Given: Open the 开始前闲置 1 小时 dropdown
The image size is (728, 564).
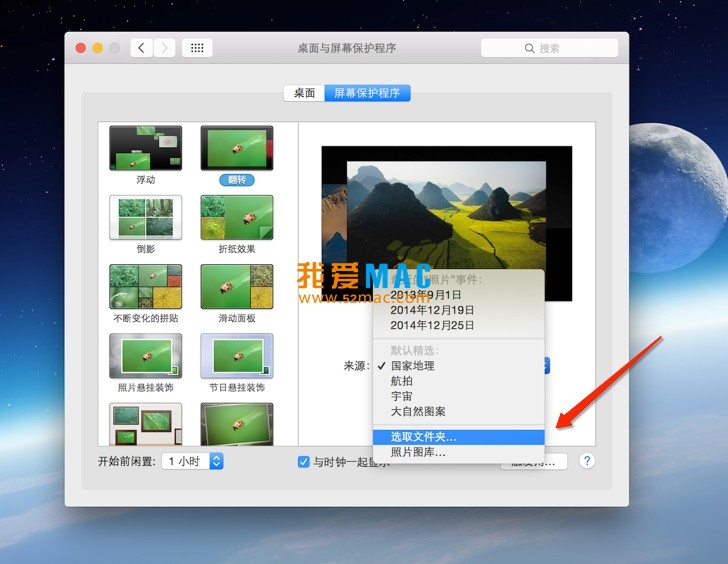Looking at the screenshot, I should click(192, 461).
